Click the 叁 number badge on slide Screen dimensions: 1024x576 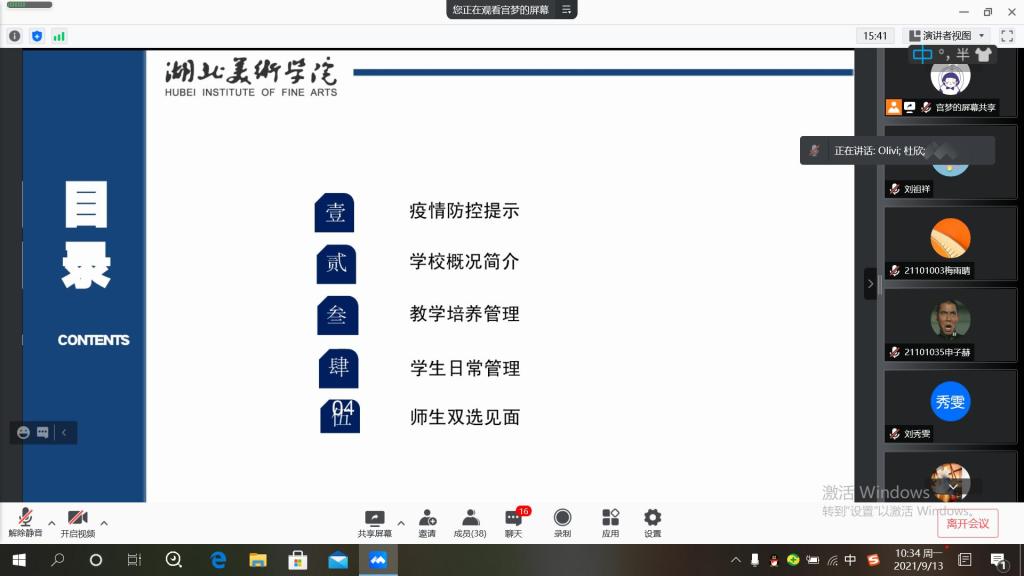coord(338,315)
